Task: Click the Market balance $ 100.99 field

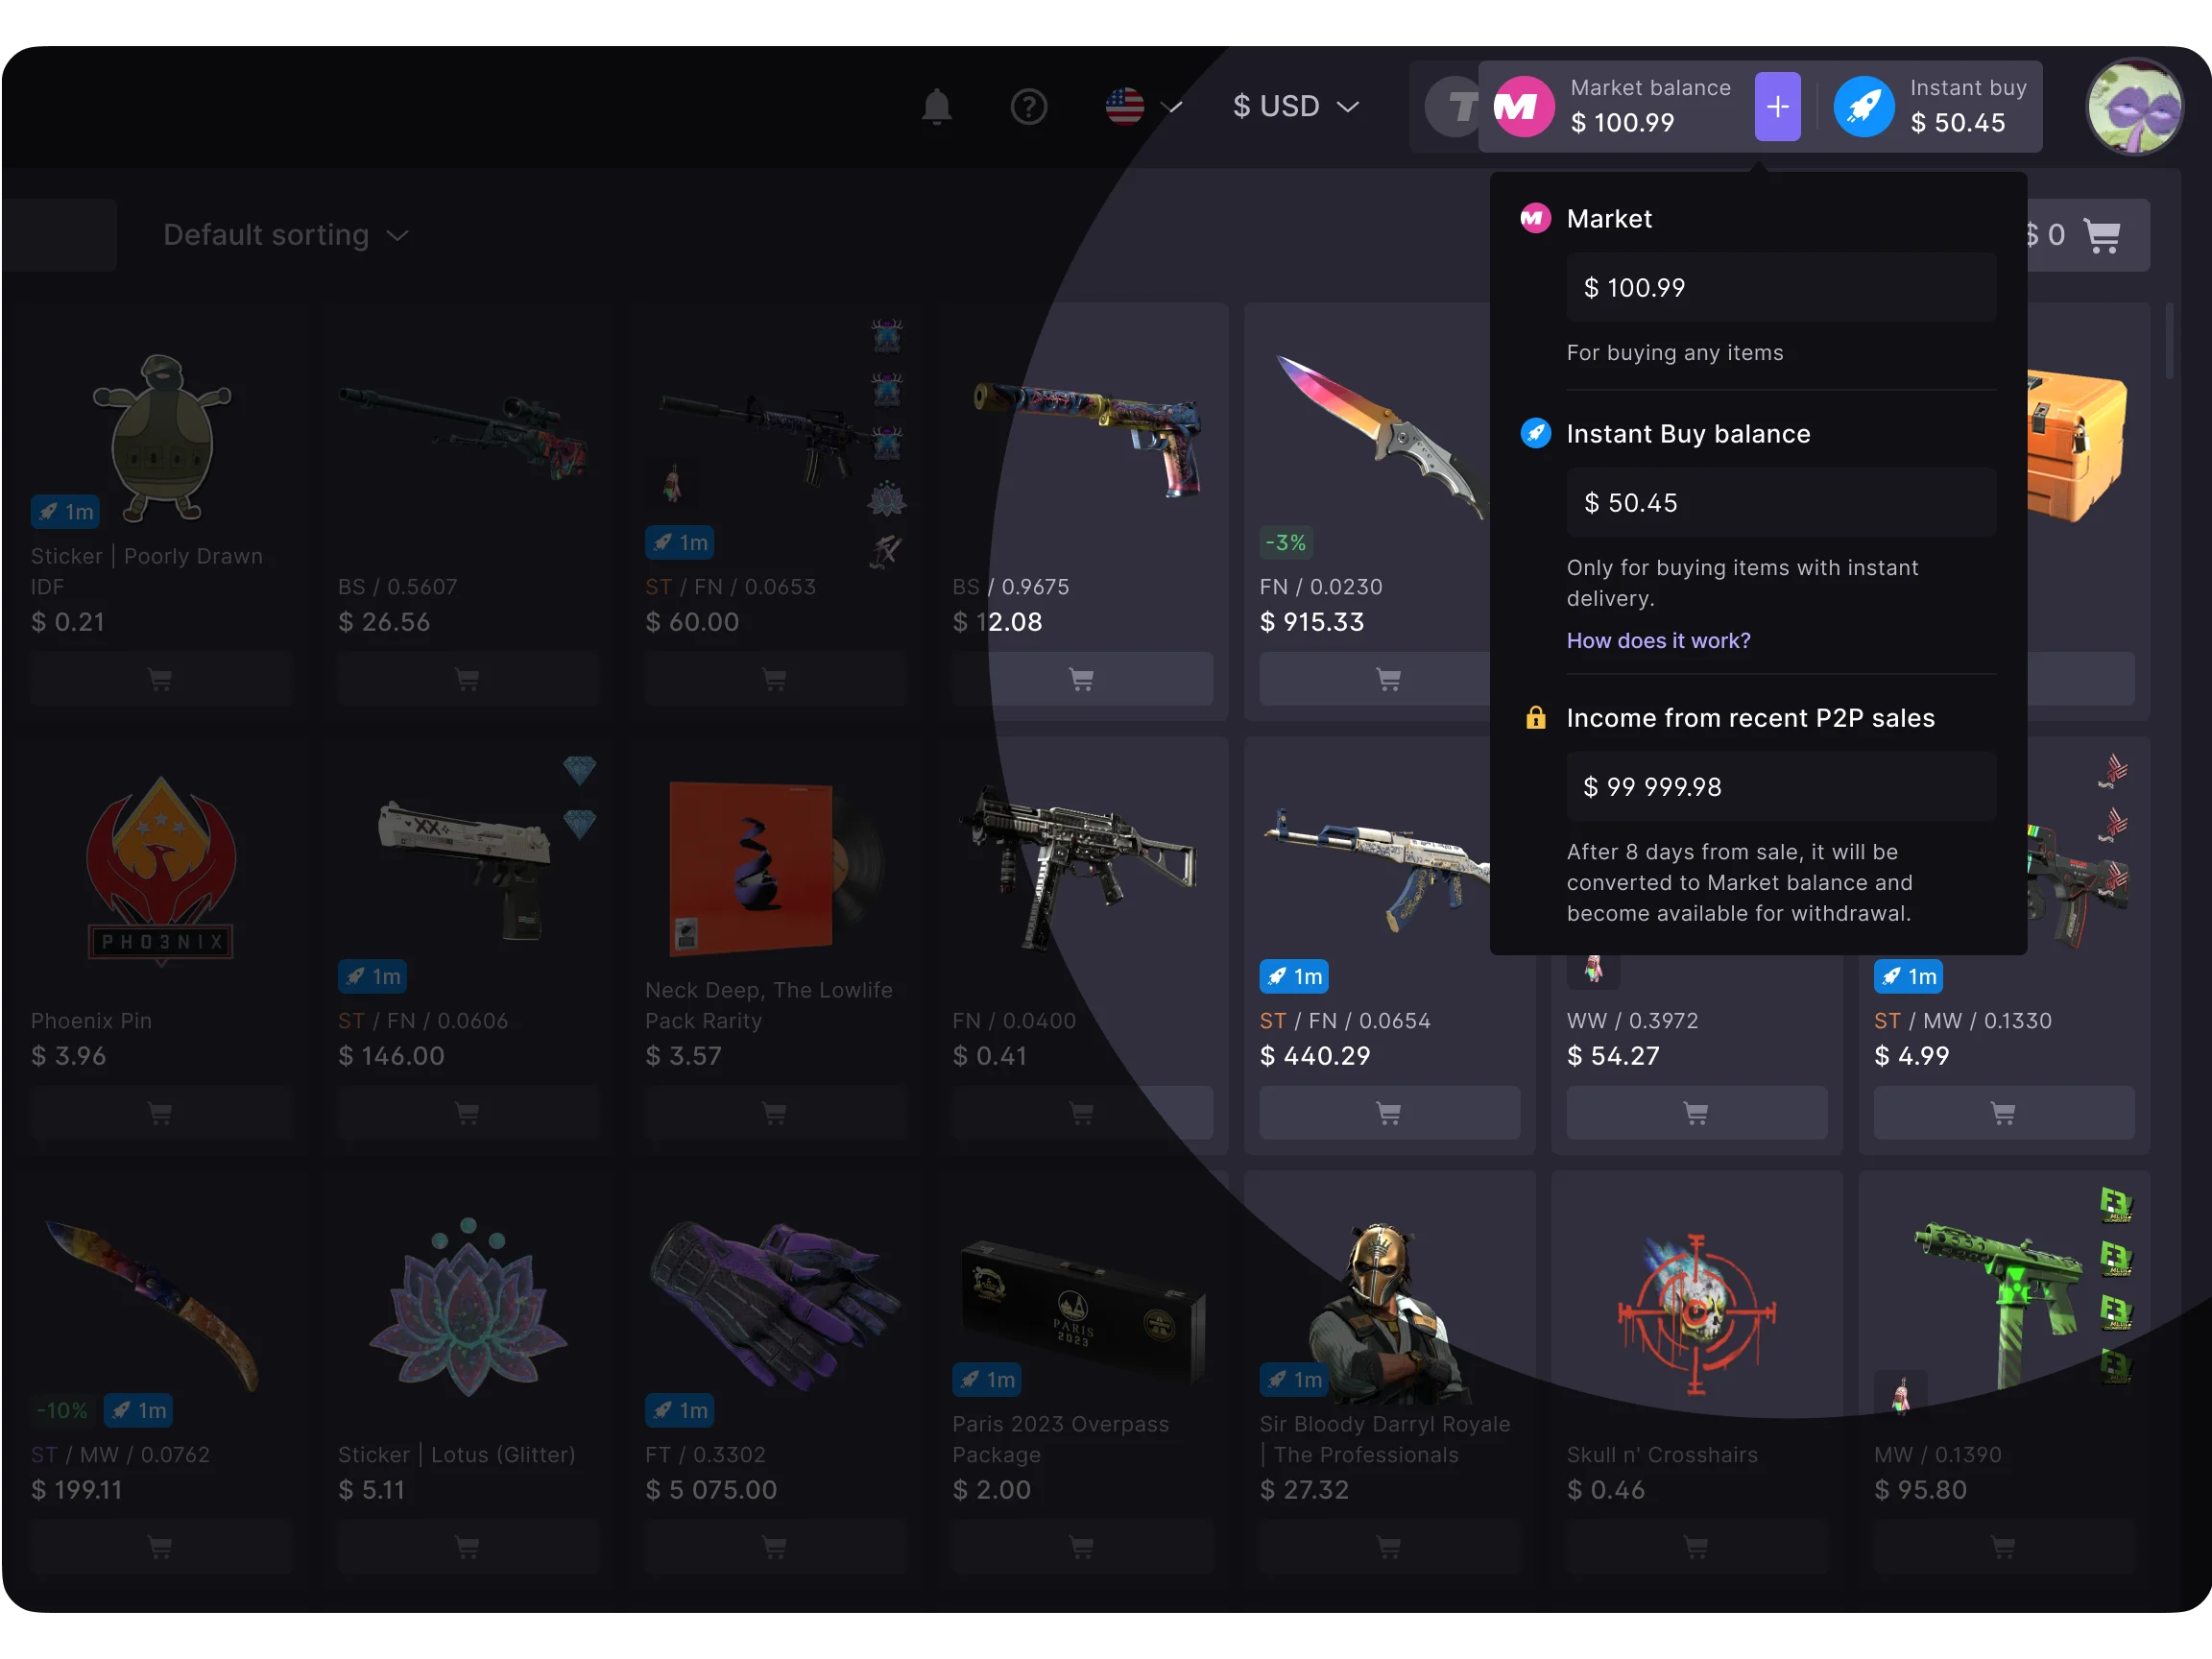Action: click(1780, 288)
